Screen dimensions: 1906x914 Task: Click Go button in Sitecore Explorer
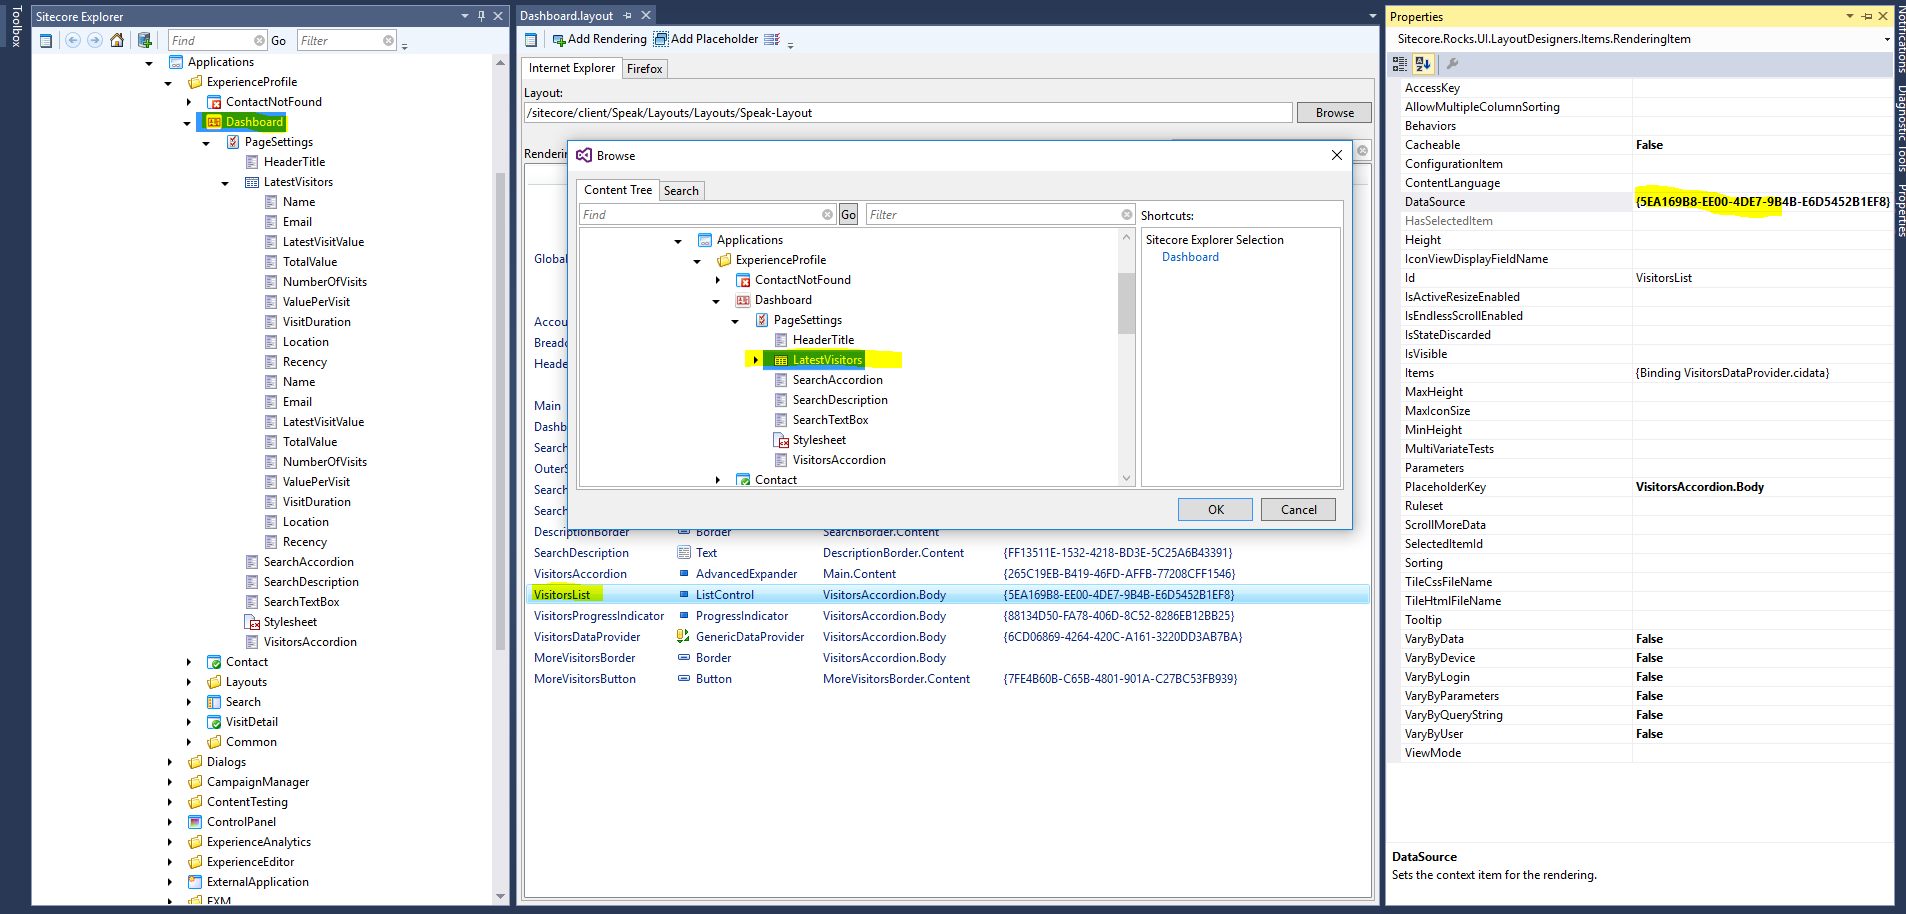click(279, 41)
